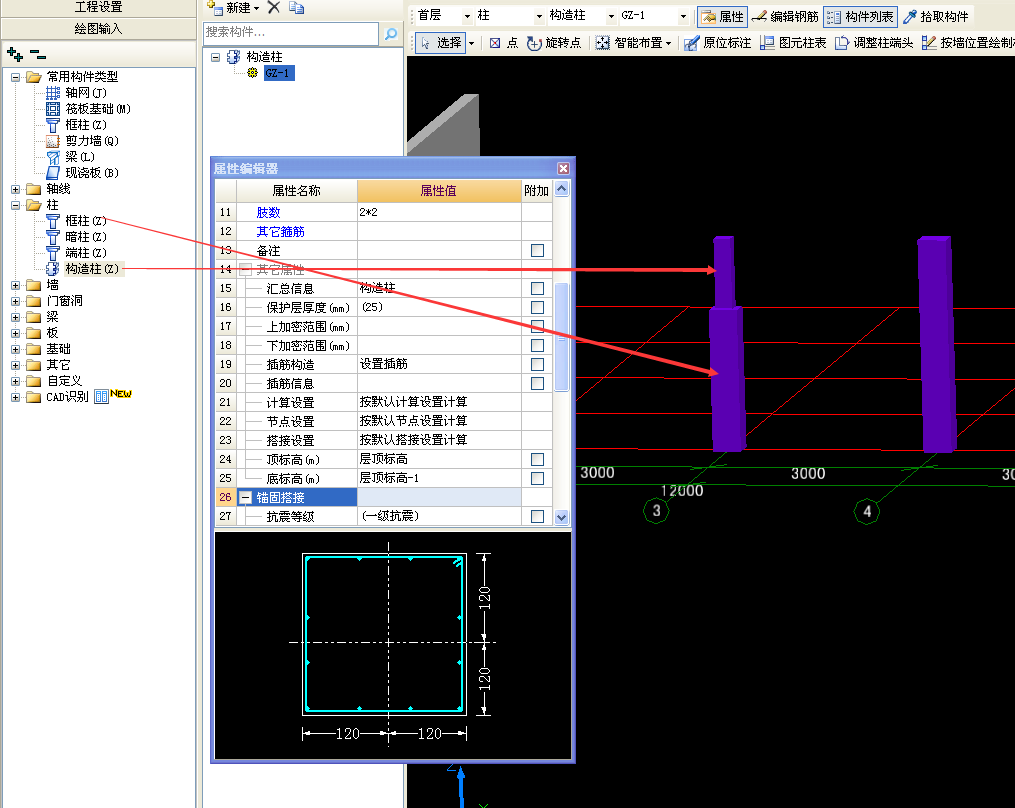Viewport: 1015px width, 808px height.
Task: Click the copy component icon
Action: [296, 8]
